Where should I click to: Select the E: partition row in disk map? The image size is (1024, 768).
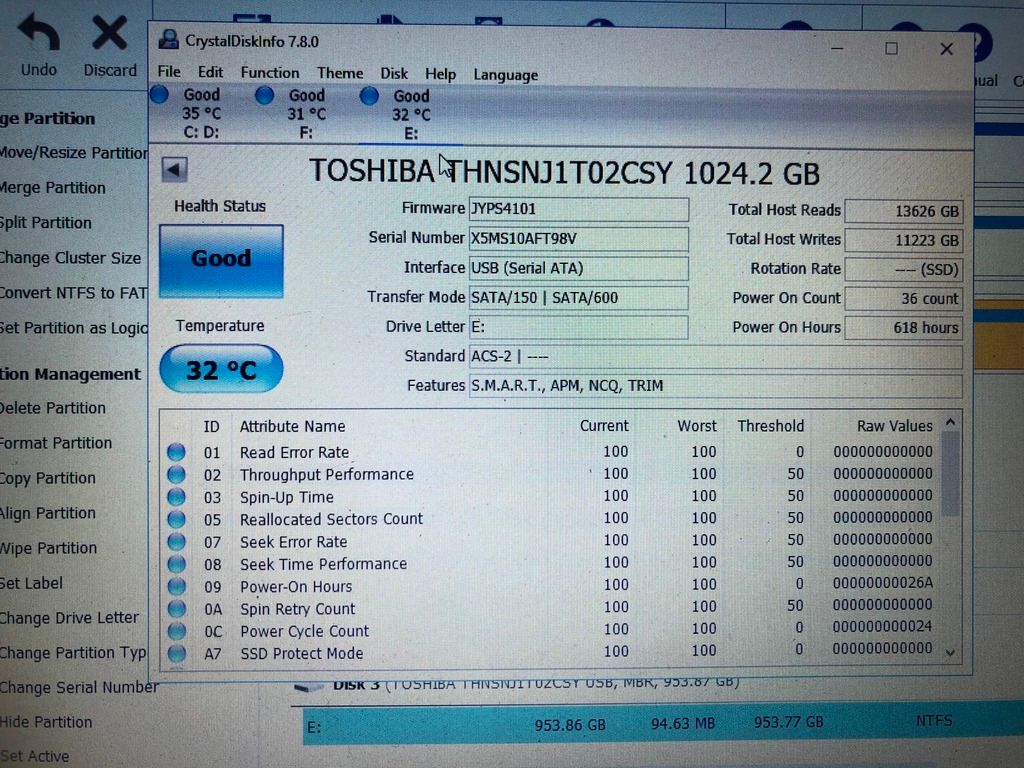663,724
